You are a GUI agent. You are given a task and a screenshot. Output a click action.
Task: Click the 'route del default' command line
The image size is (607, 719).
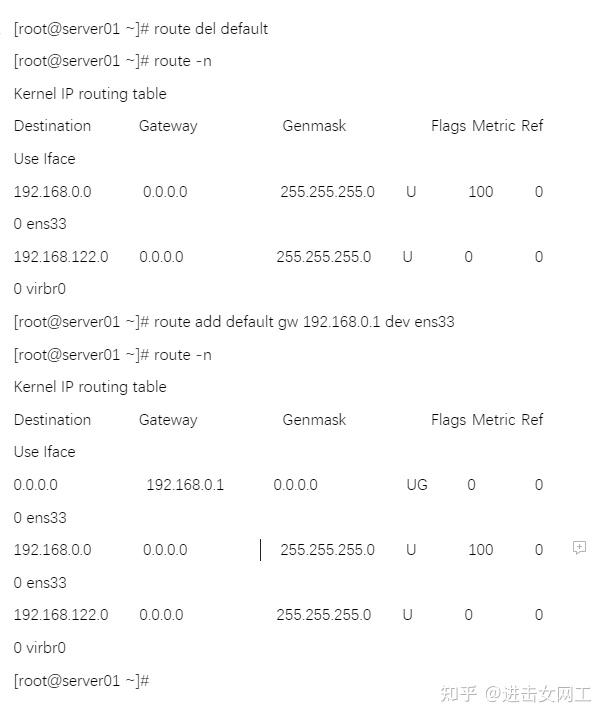click(x=141, y=29)
